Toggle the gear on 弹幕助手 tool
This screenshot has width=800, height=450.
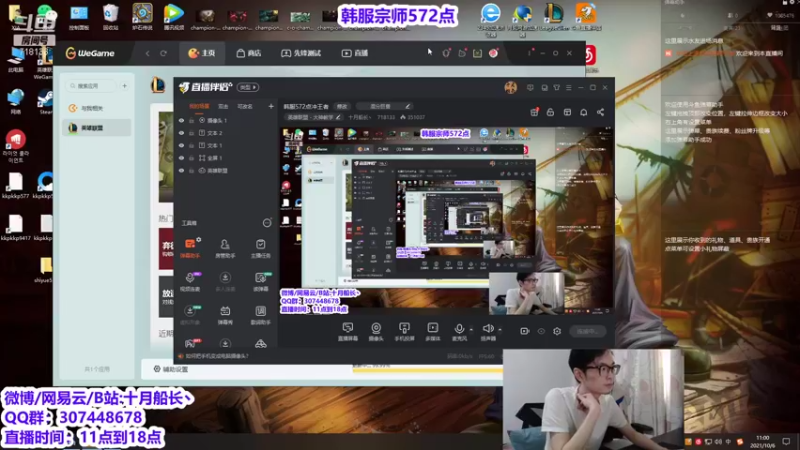click(x=198, y=239)
